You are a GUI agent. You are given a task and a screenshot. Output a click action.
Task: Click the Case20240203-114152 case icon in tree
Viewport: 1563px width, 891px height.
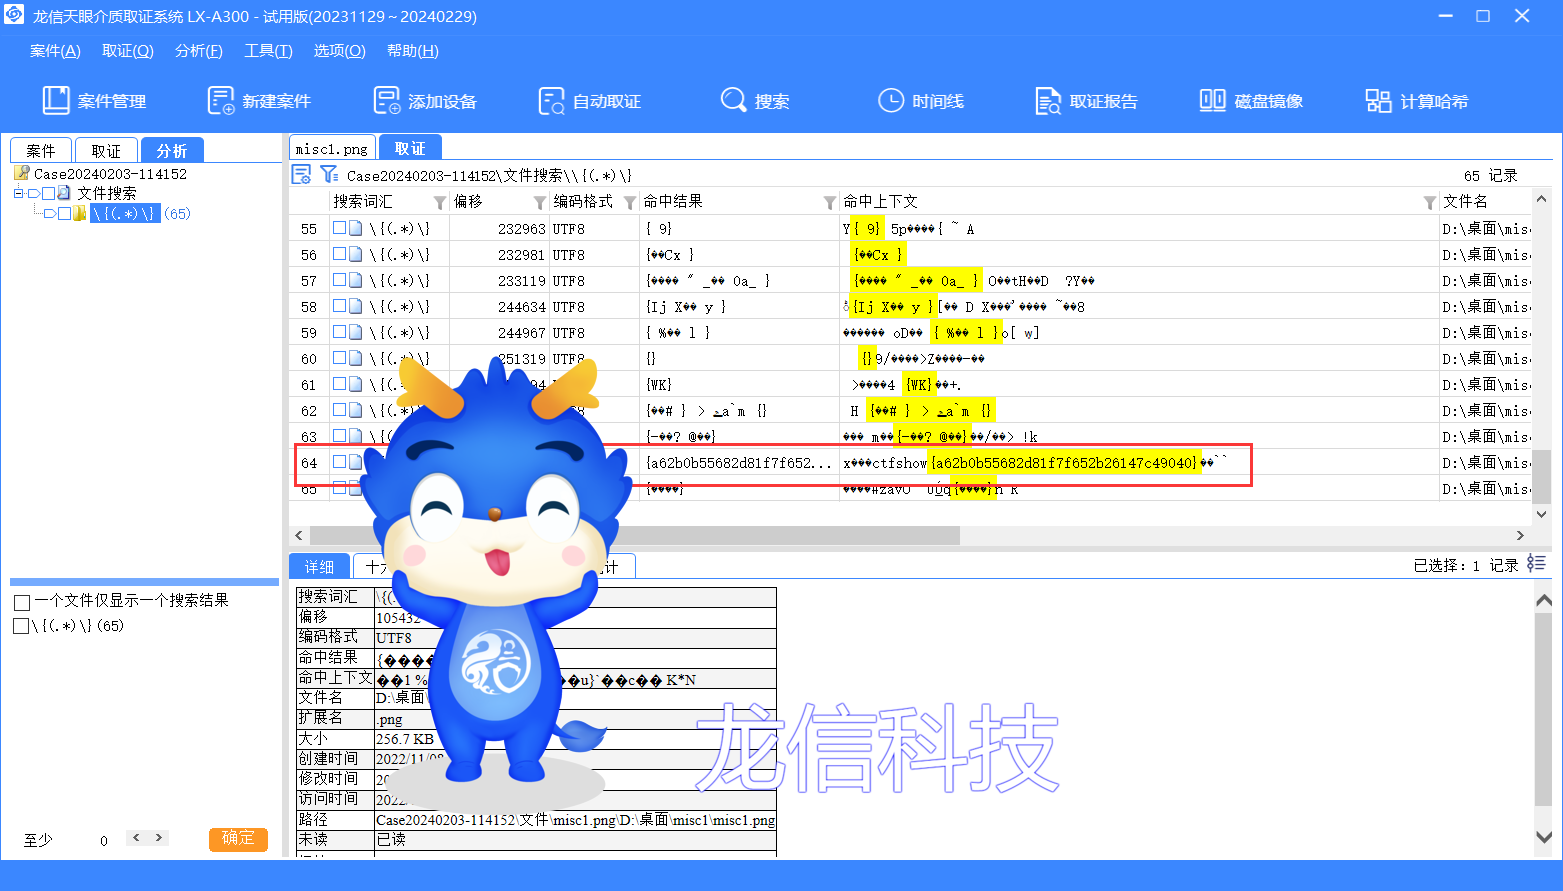(x=22, y=173)
